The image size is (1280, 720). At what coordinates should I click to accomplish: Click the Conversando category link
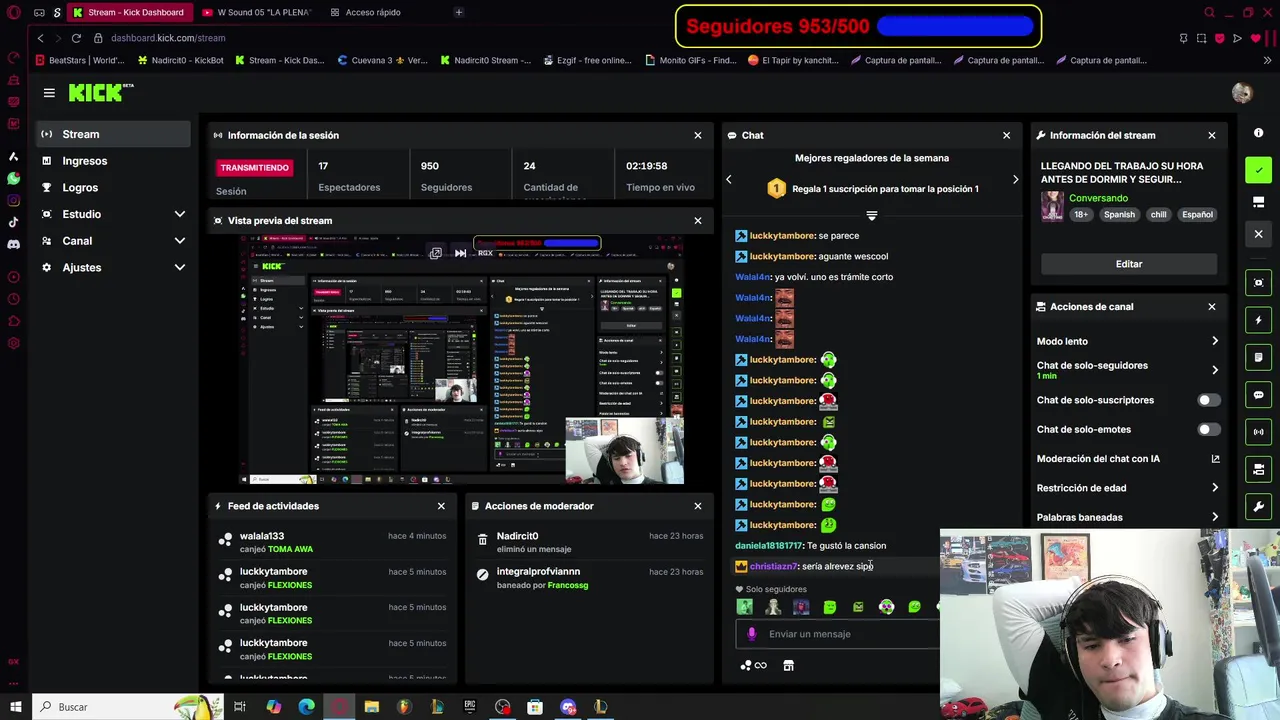pos(1098,198)
